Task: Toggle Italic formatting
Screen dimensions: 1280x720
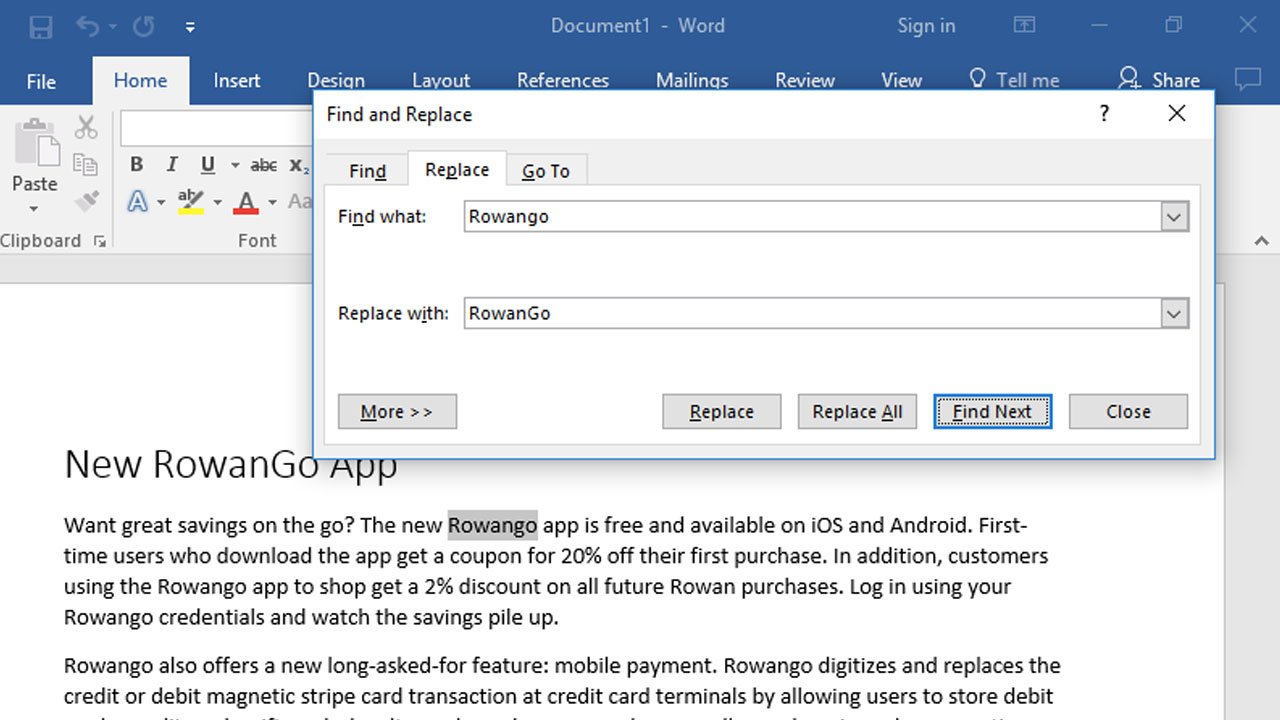Action: pyautogui.click(x=172, y=165)
